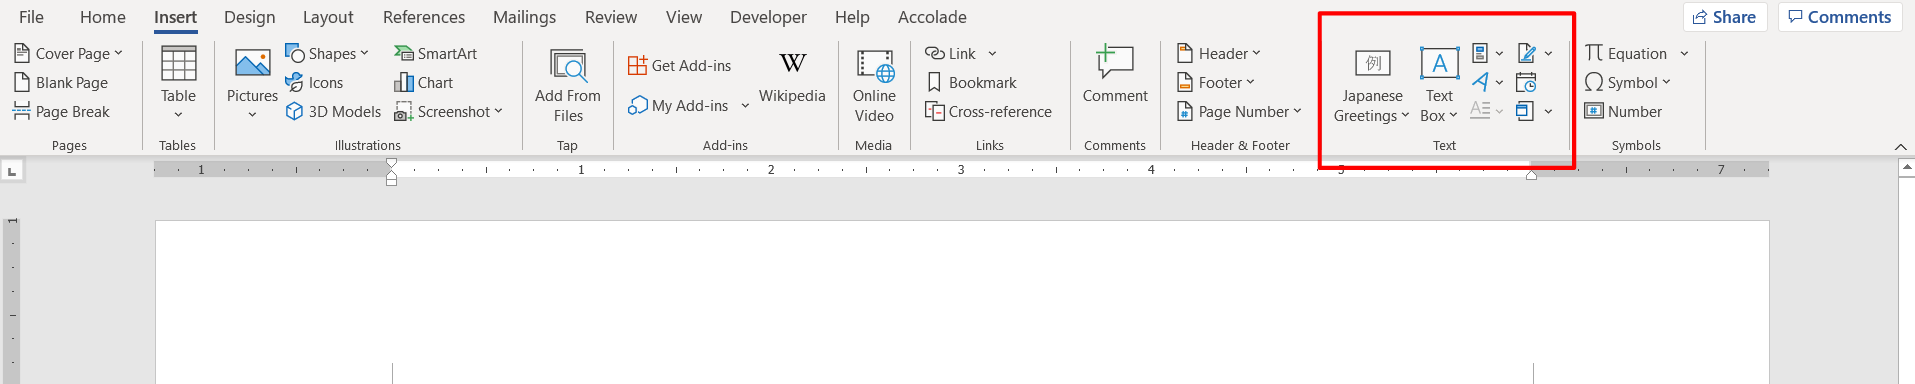Open the Table grid icon

click(x=178, y=64)
